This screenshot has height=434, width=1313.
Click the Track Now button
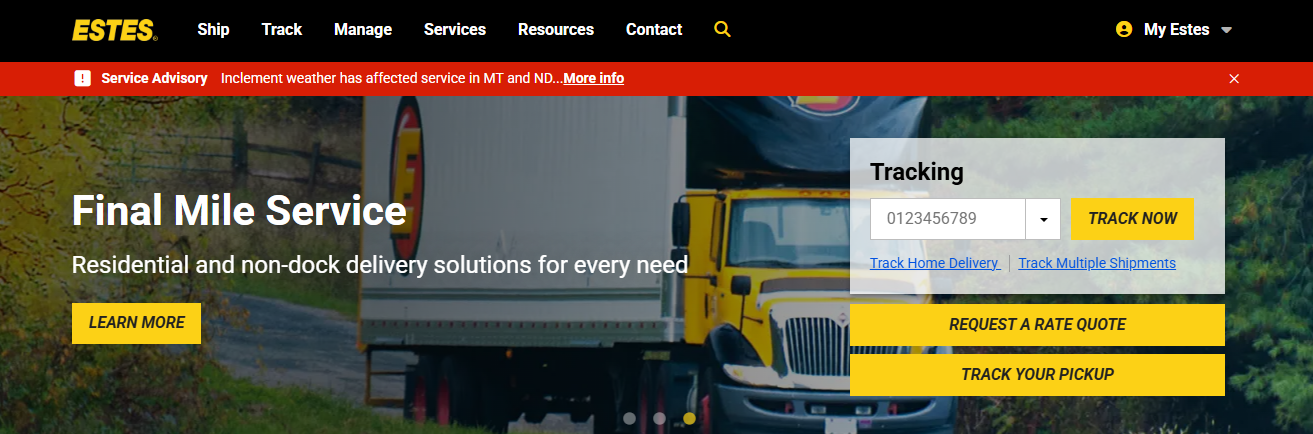pyautogui.click(x=1132, y=219)
